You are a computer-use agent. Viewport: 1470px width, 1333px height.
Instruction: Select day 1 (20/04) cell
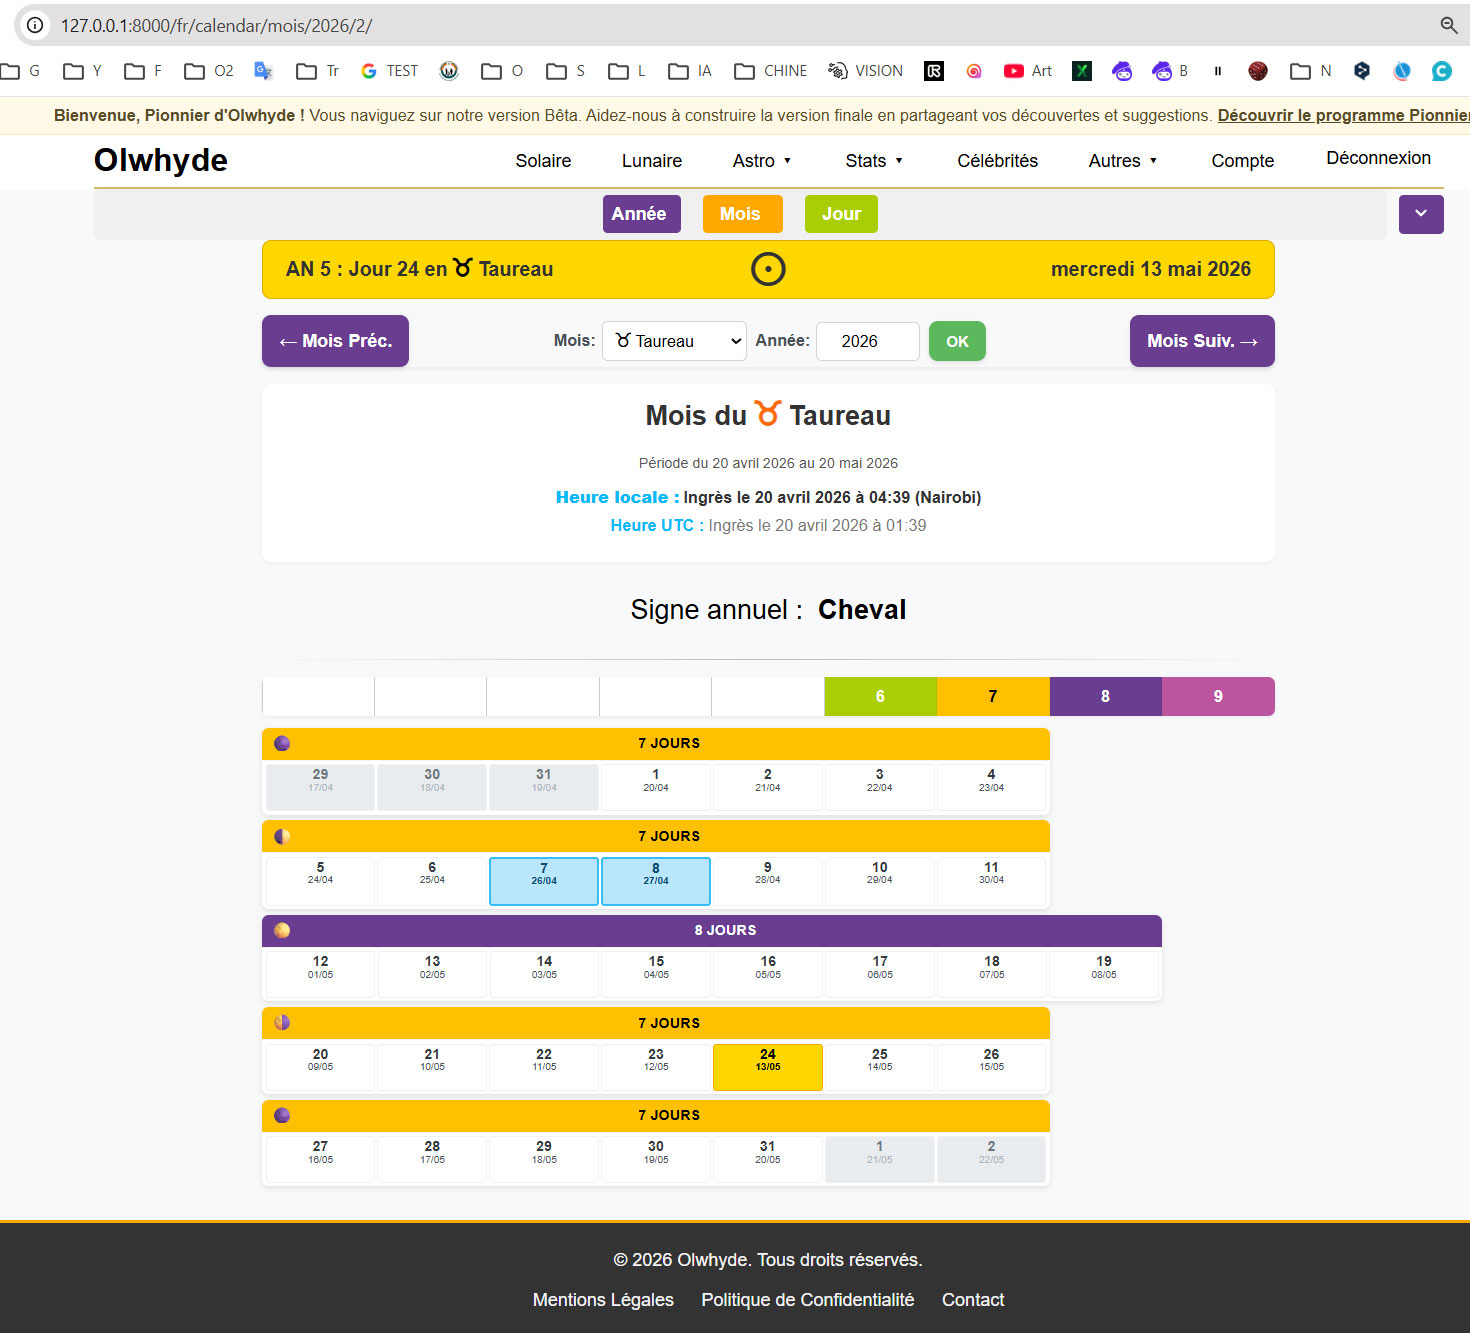pyautogui.click(x=656, y=787)
